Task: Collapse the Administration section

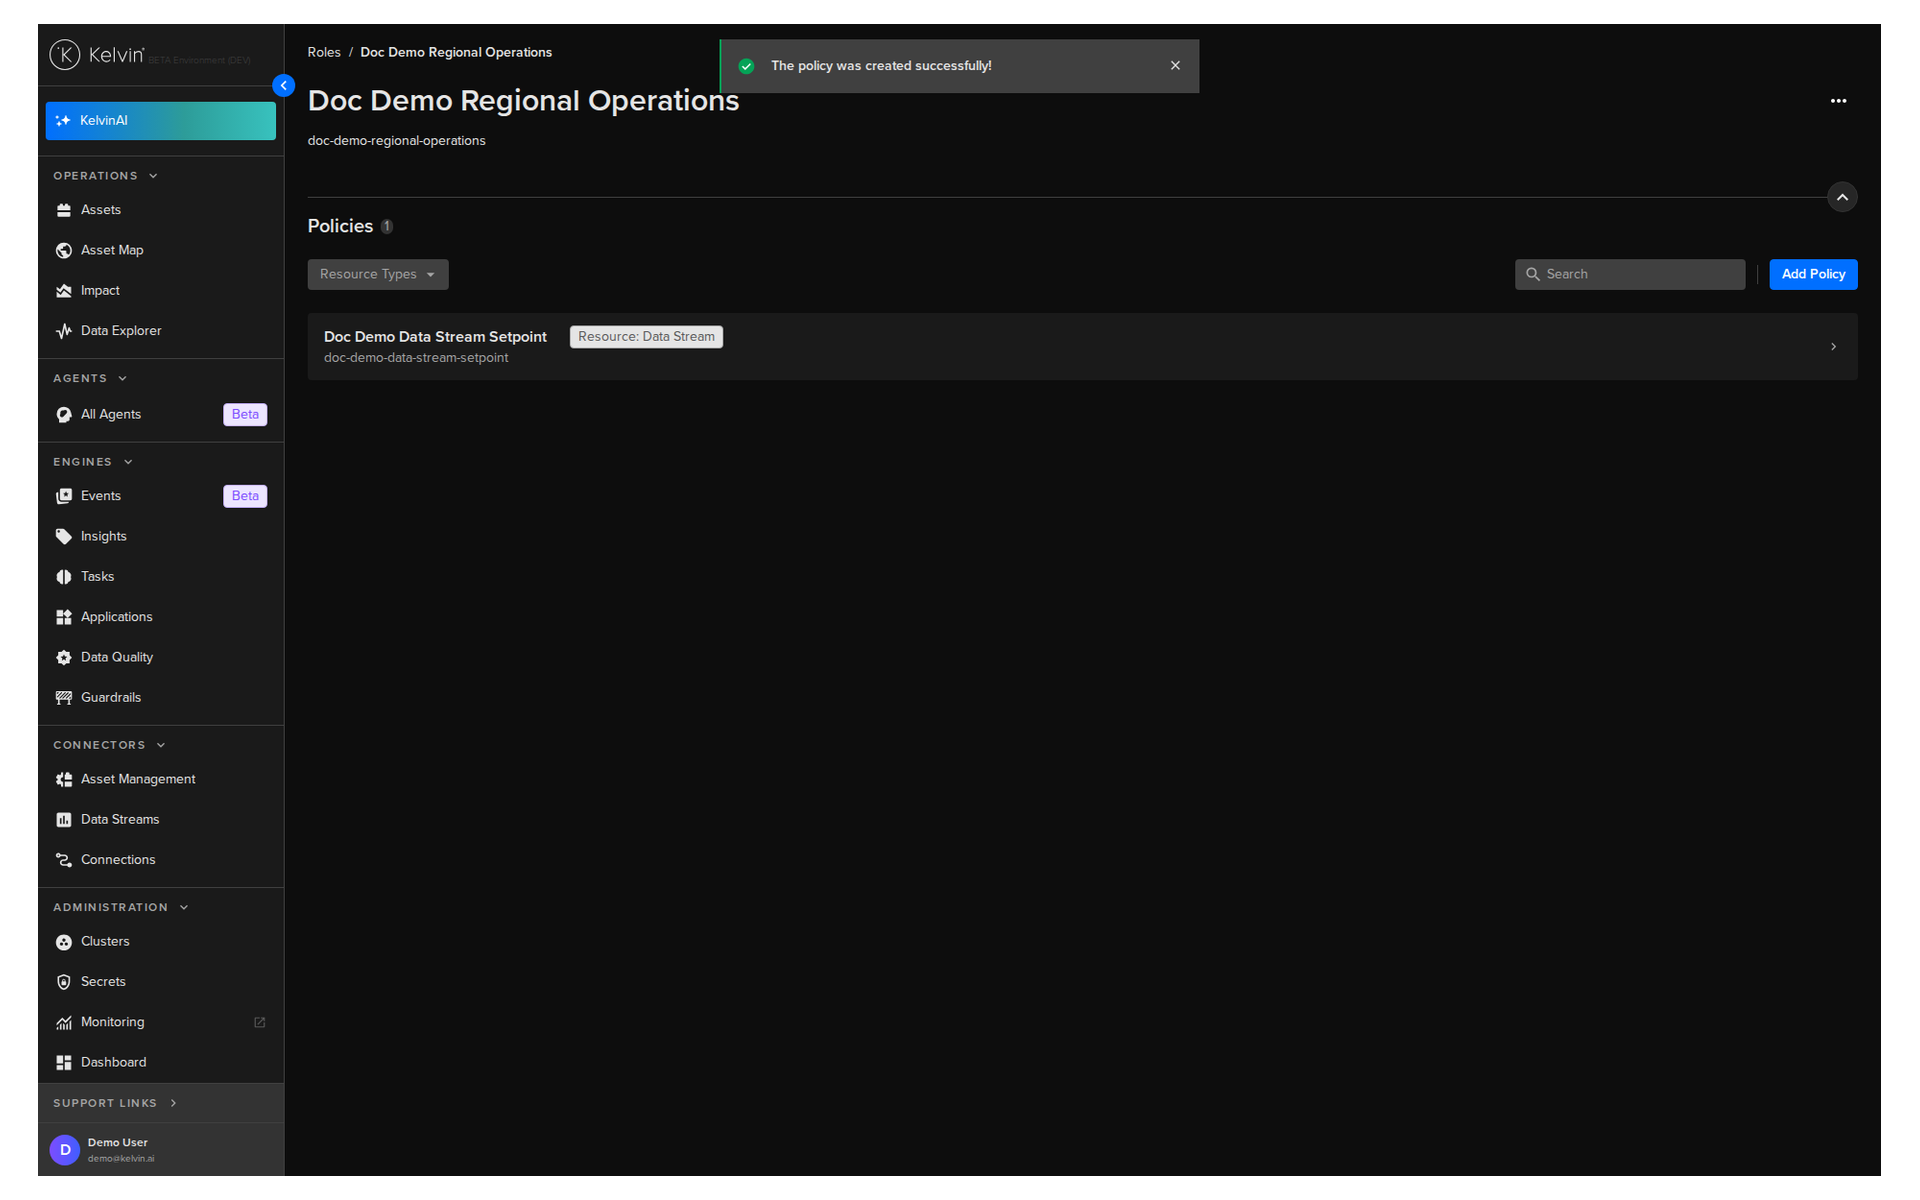Action: (x=121, y=908)
